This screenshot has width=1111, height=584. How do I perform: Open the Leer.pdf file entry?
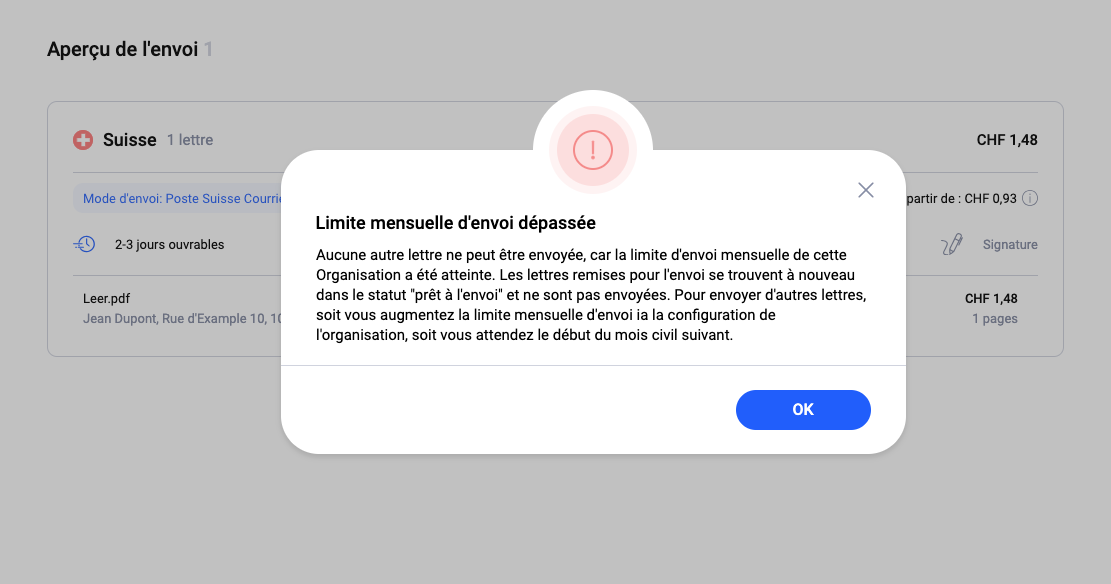(x=106, y=298)
